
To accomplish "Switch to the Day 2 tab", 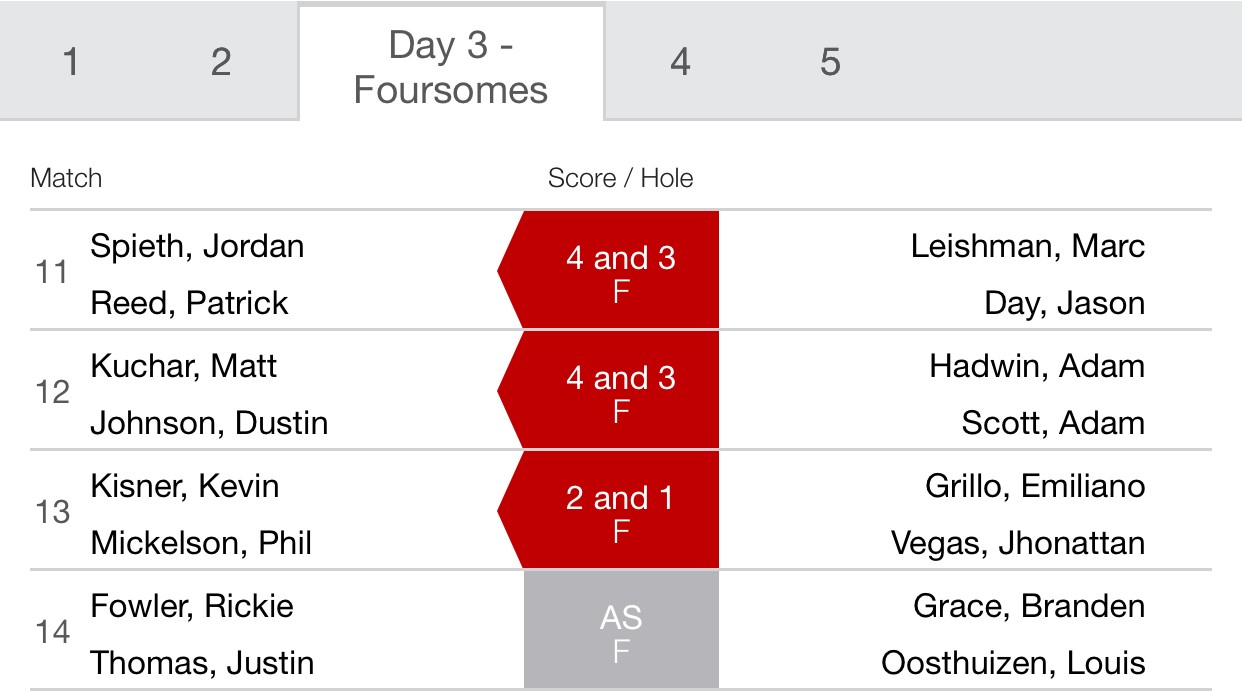I will click(x=221, y=62).
